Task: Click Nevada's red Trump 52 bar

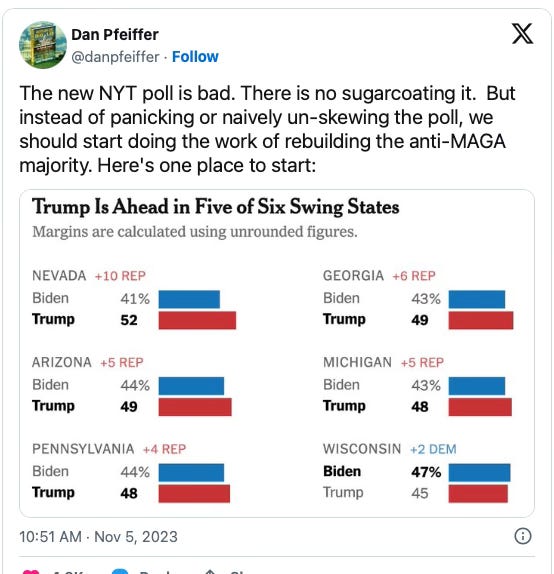Action: click(197, 320)
